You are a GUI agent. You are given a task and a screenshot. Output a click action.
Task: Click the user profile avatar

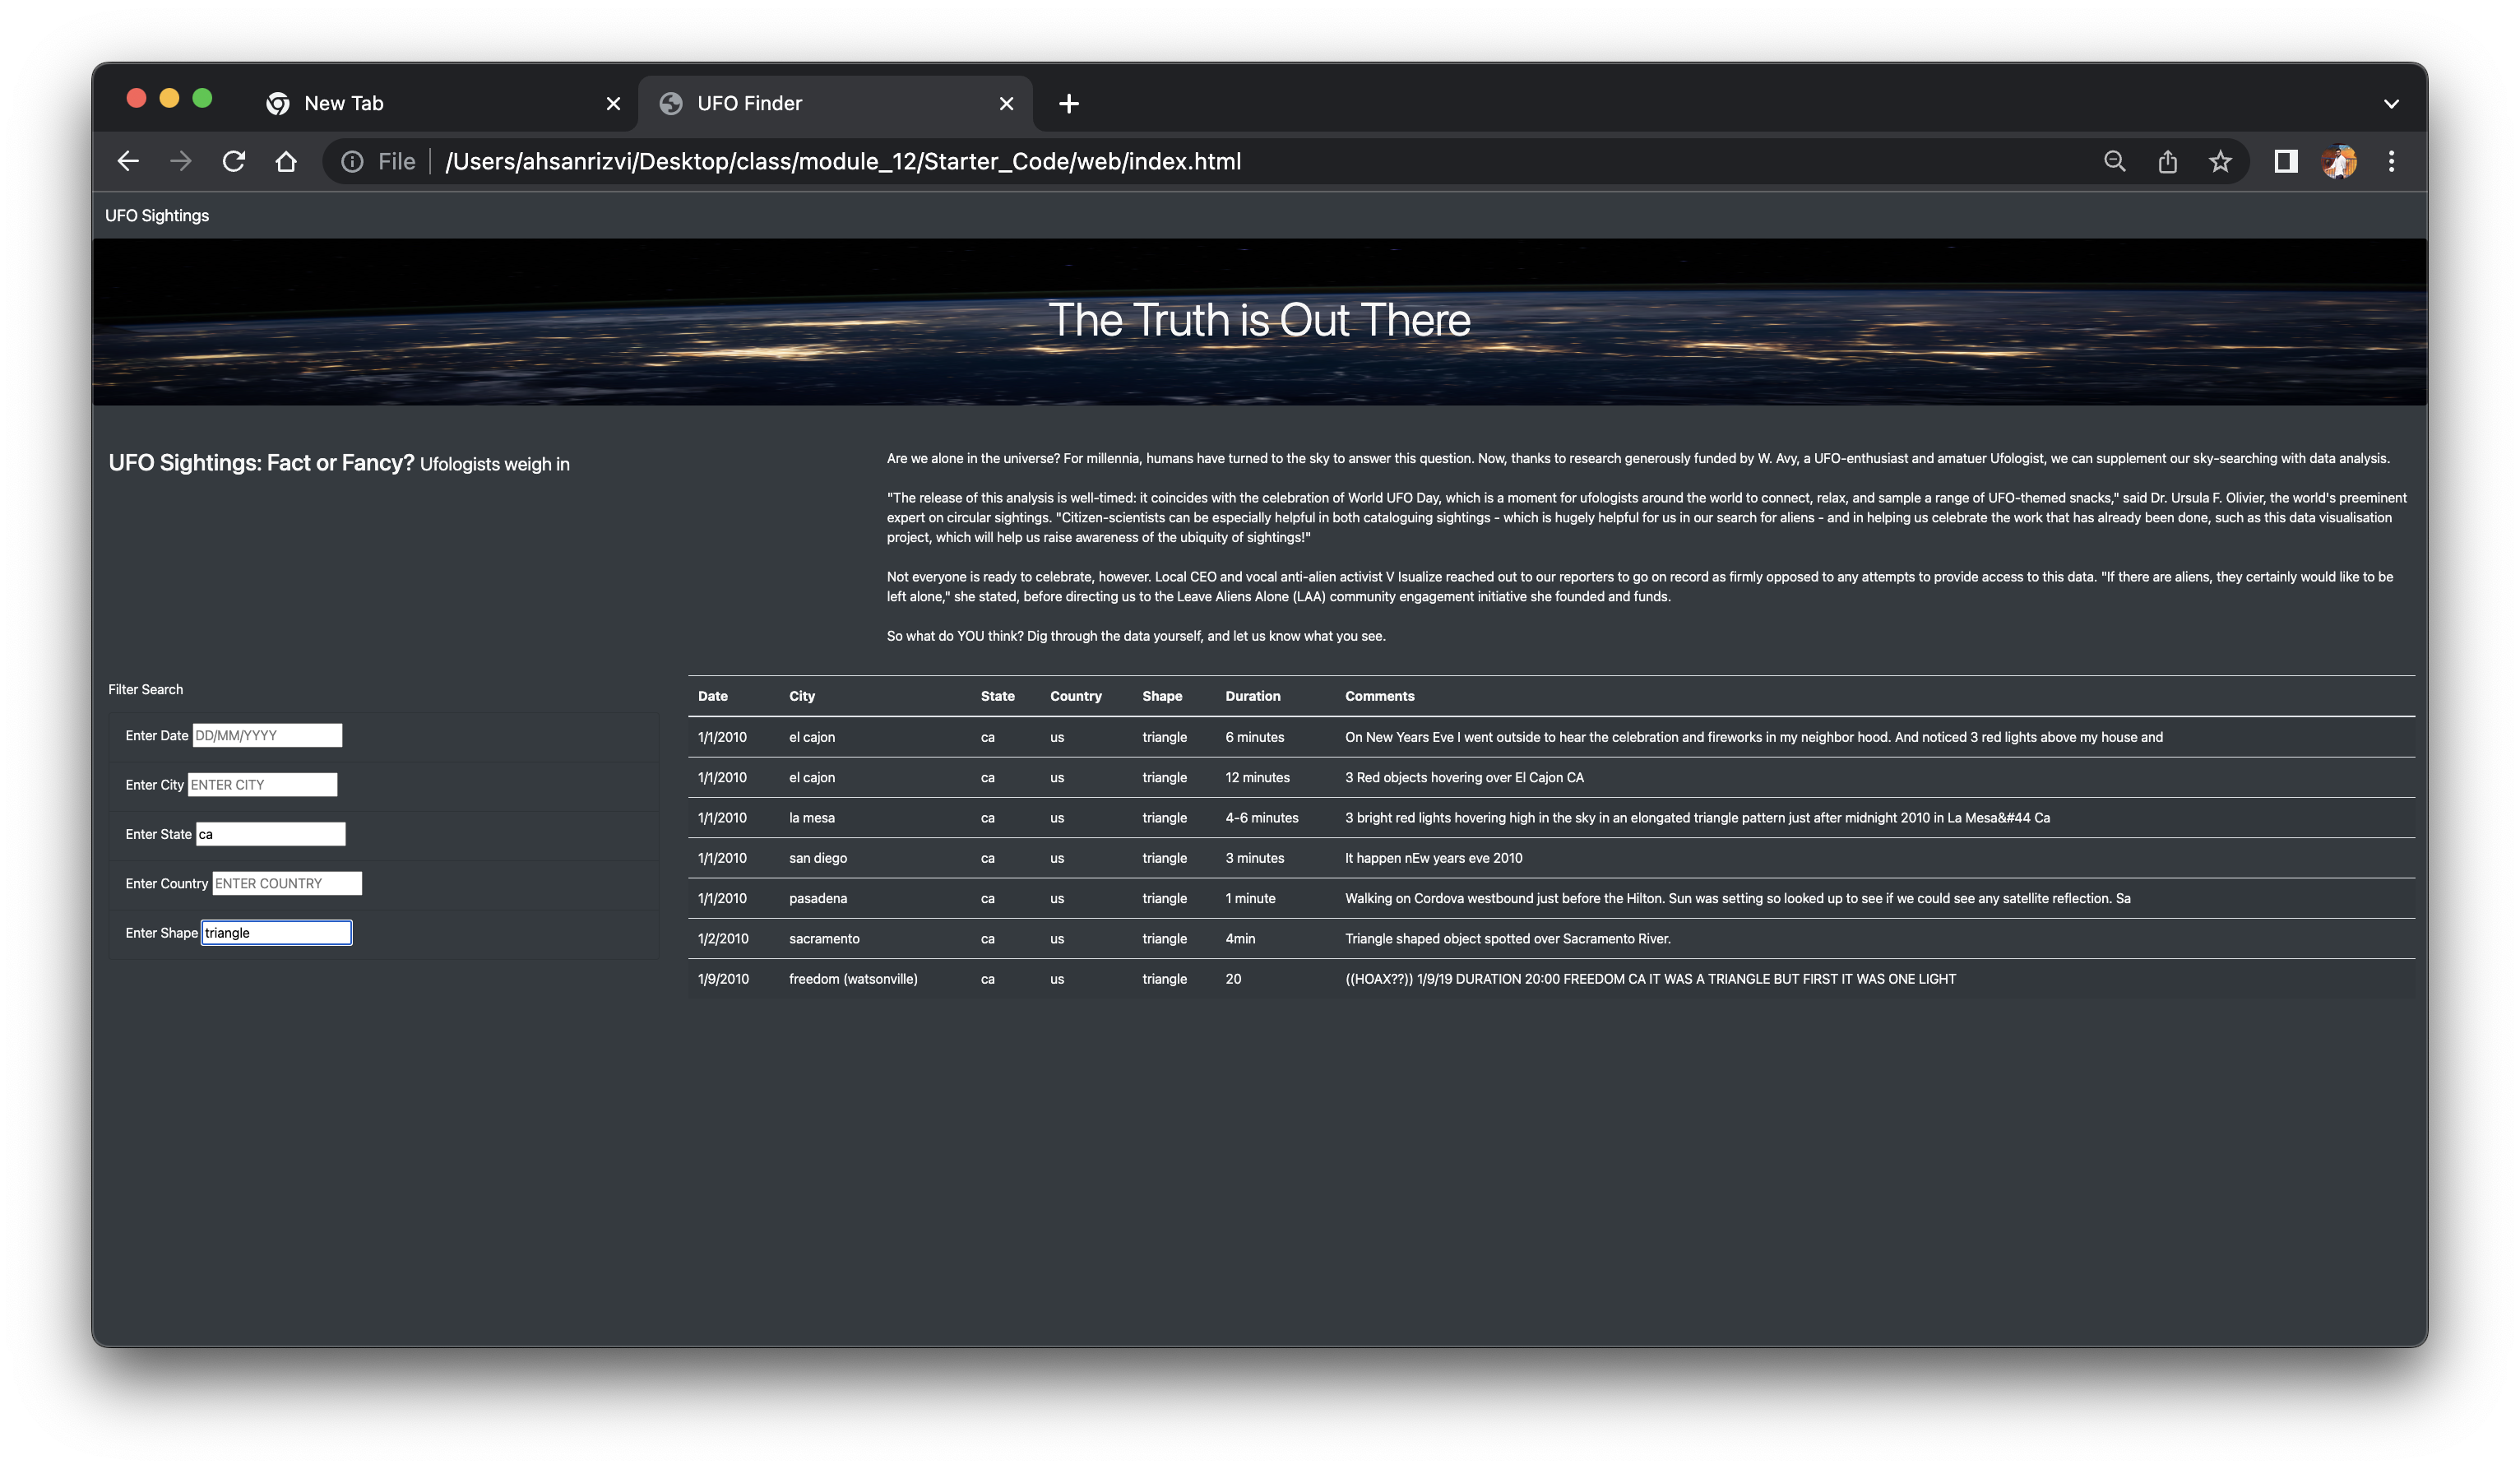[x=2338, y=161]
